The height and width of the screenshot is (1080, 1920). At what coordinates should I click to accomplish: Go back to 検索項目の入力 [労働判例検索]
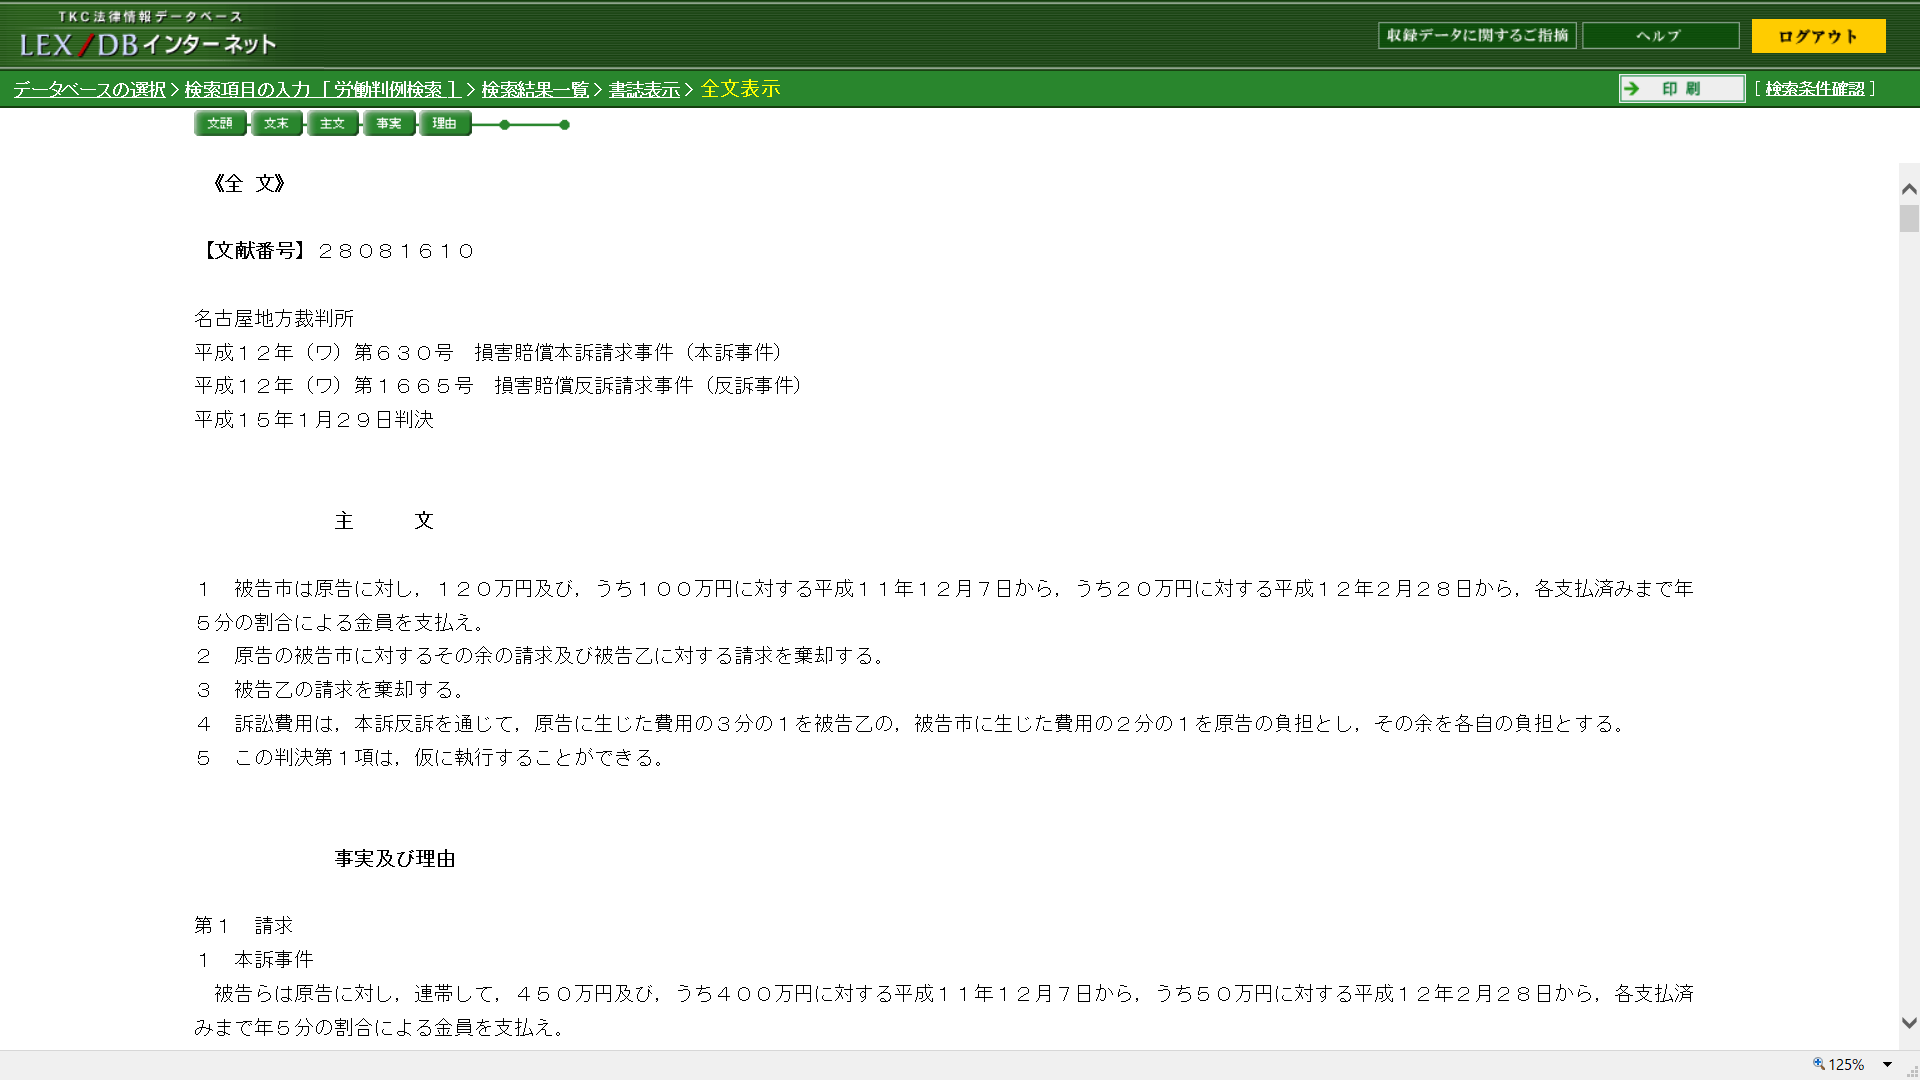(322, 90)
